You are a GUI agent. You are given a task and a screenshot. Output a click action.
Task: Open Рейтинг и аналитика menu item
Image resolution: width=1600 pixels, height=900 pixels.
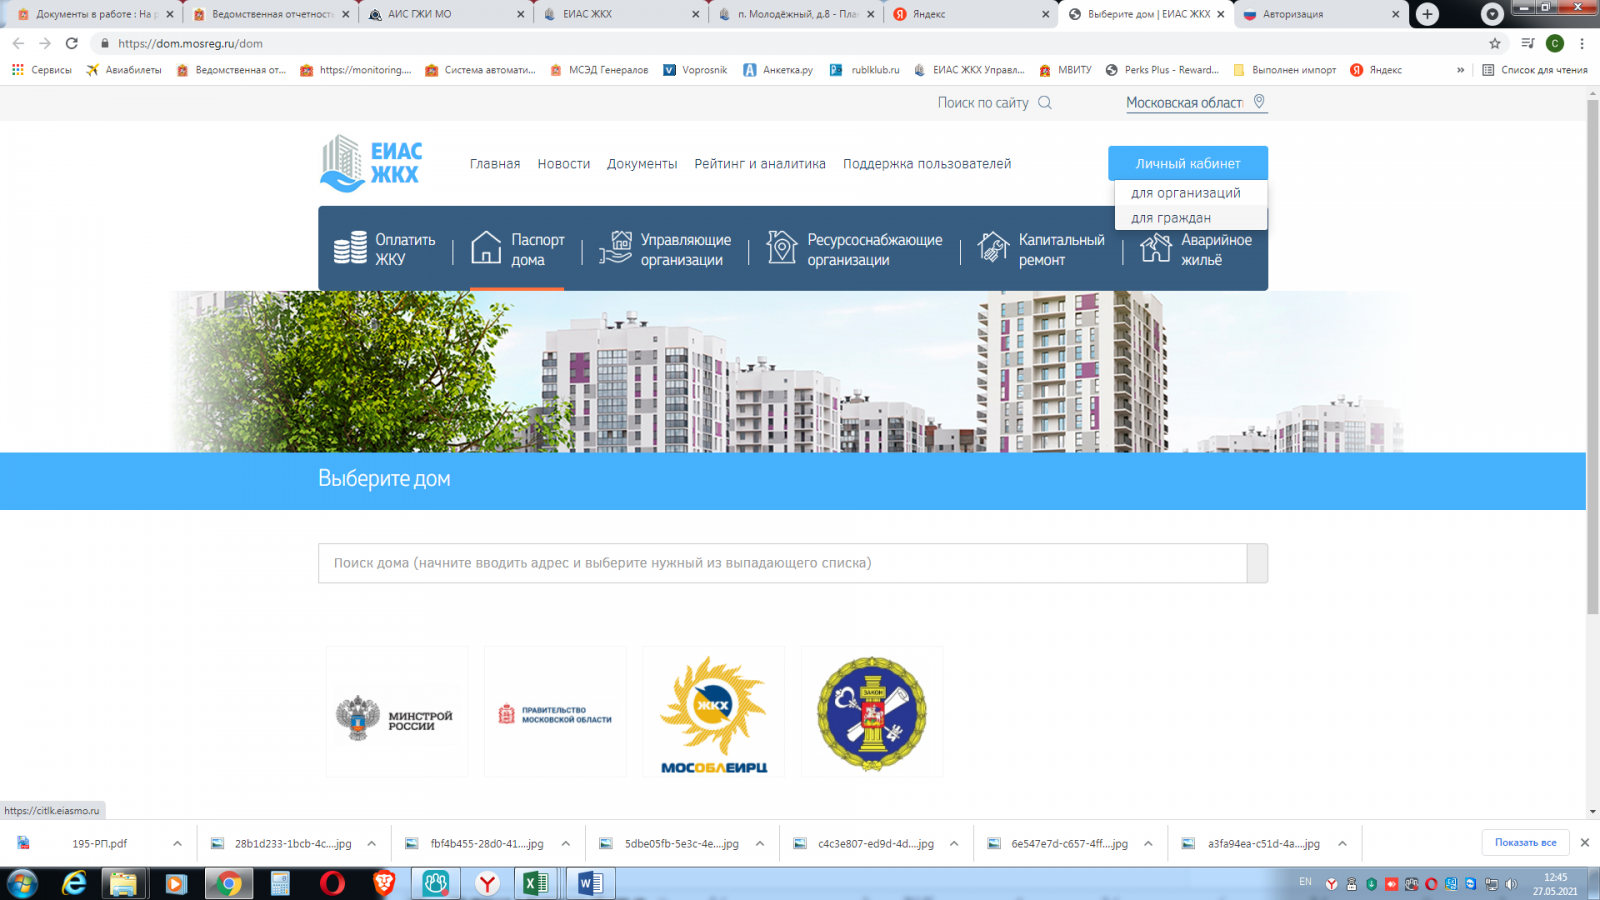click(760, 164)
